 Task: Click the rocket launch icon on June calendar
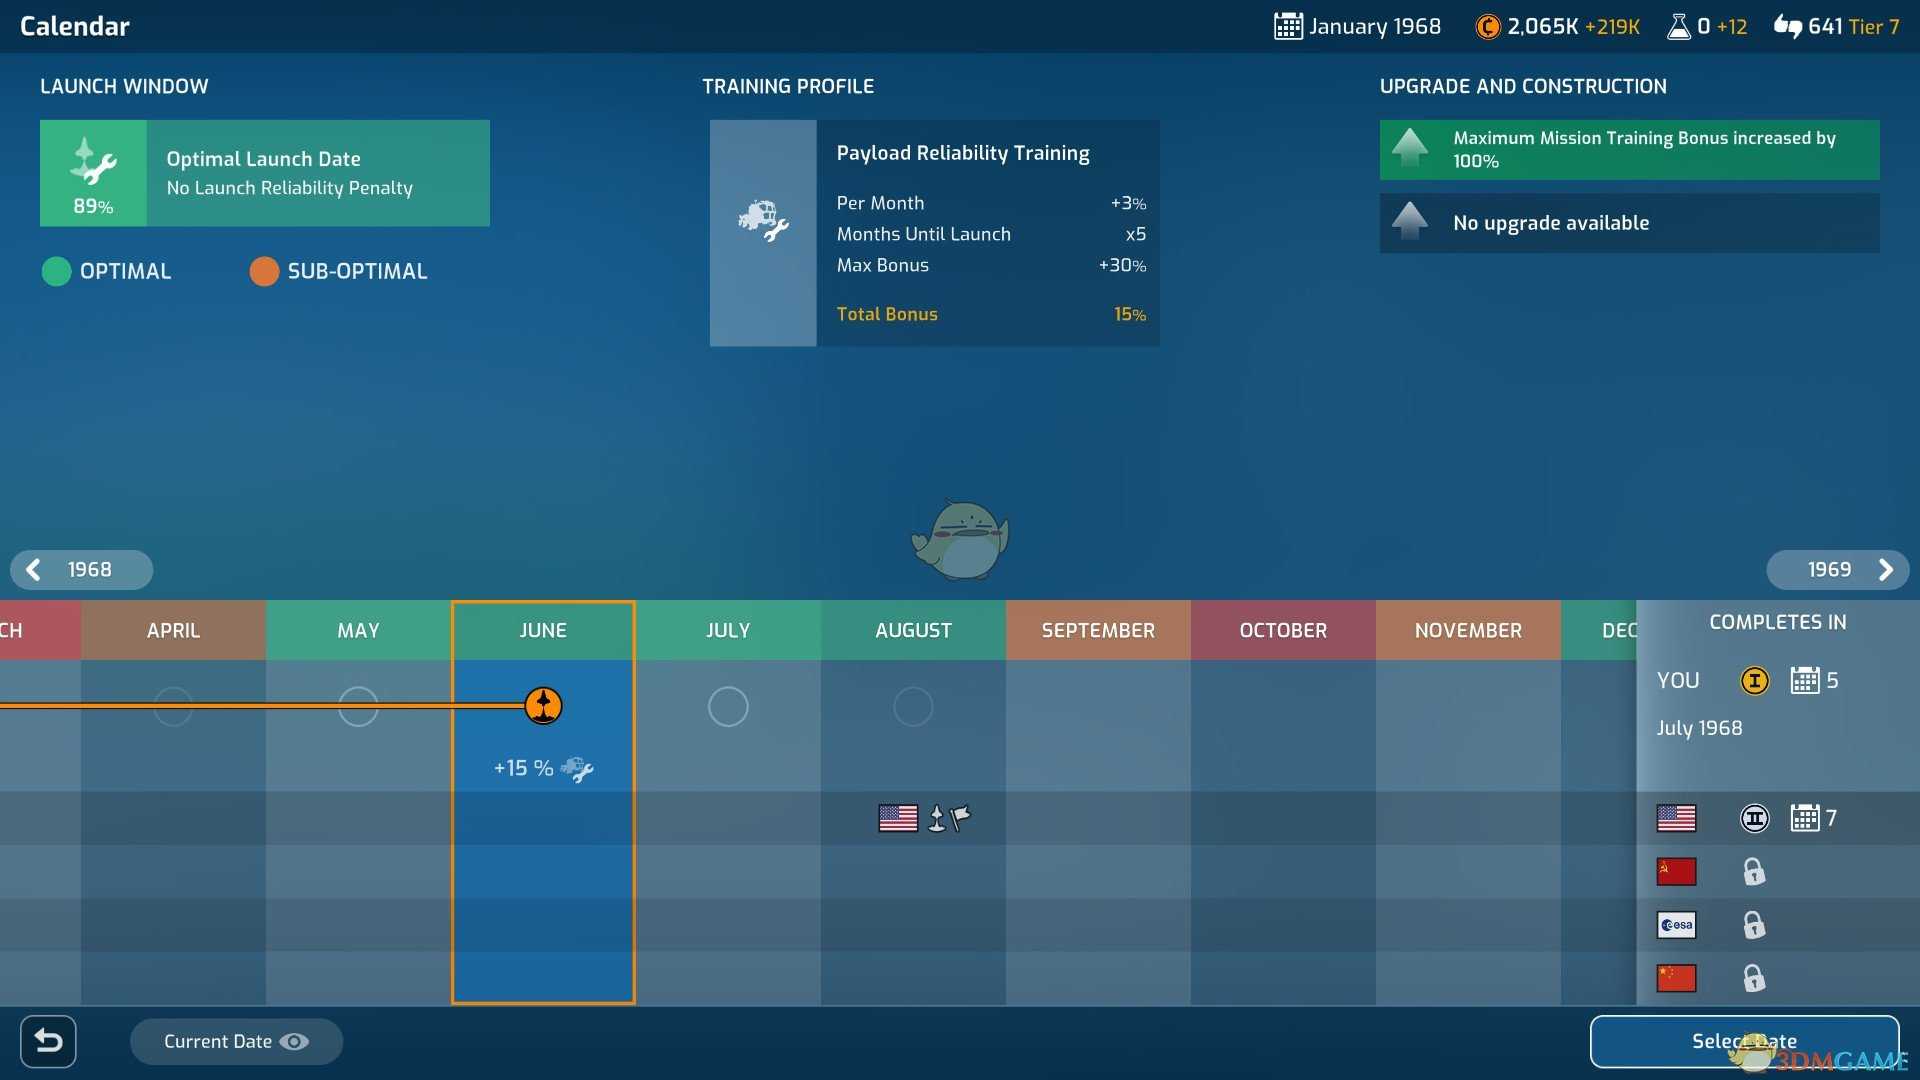point(543,704)
